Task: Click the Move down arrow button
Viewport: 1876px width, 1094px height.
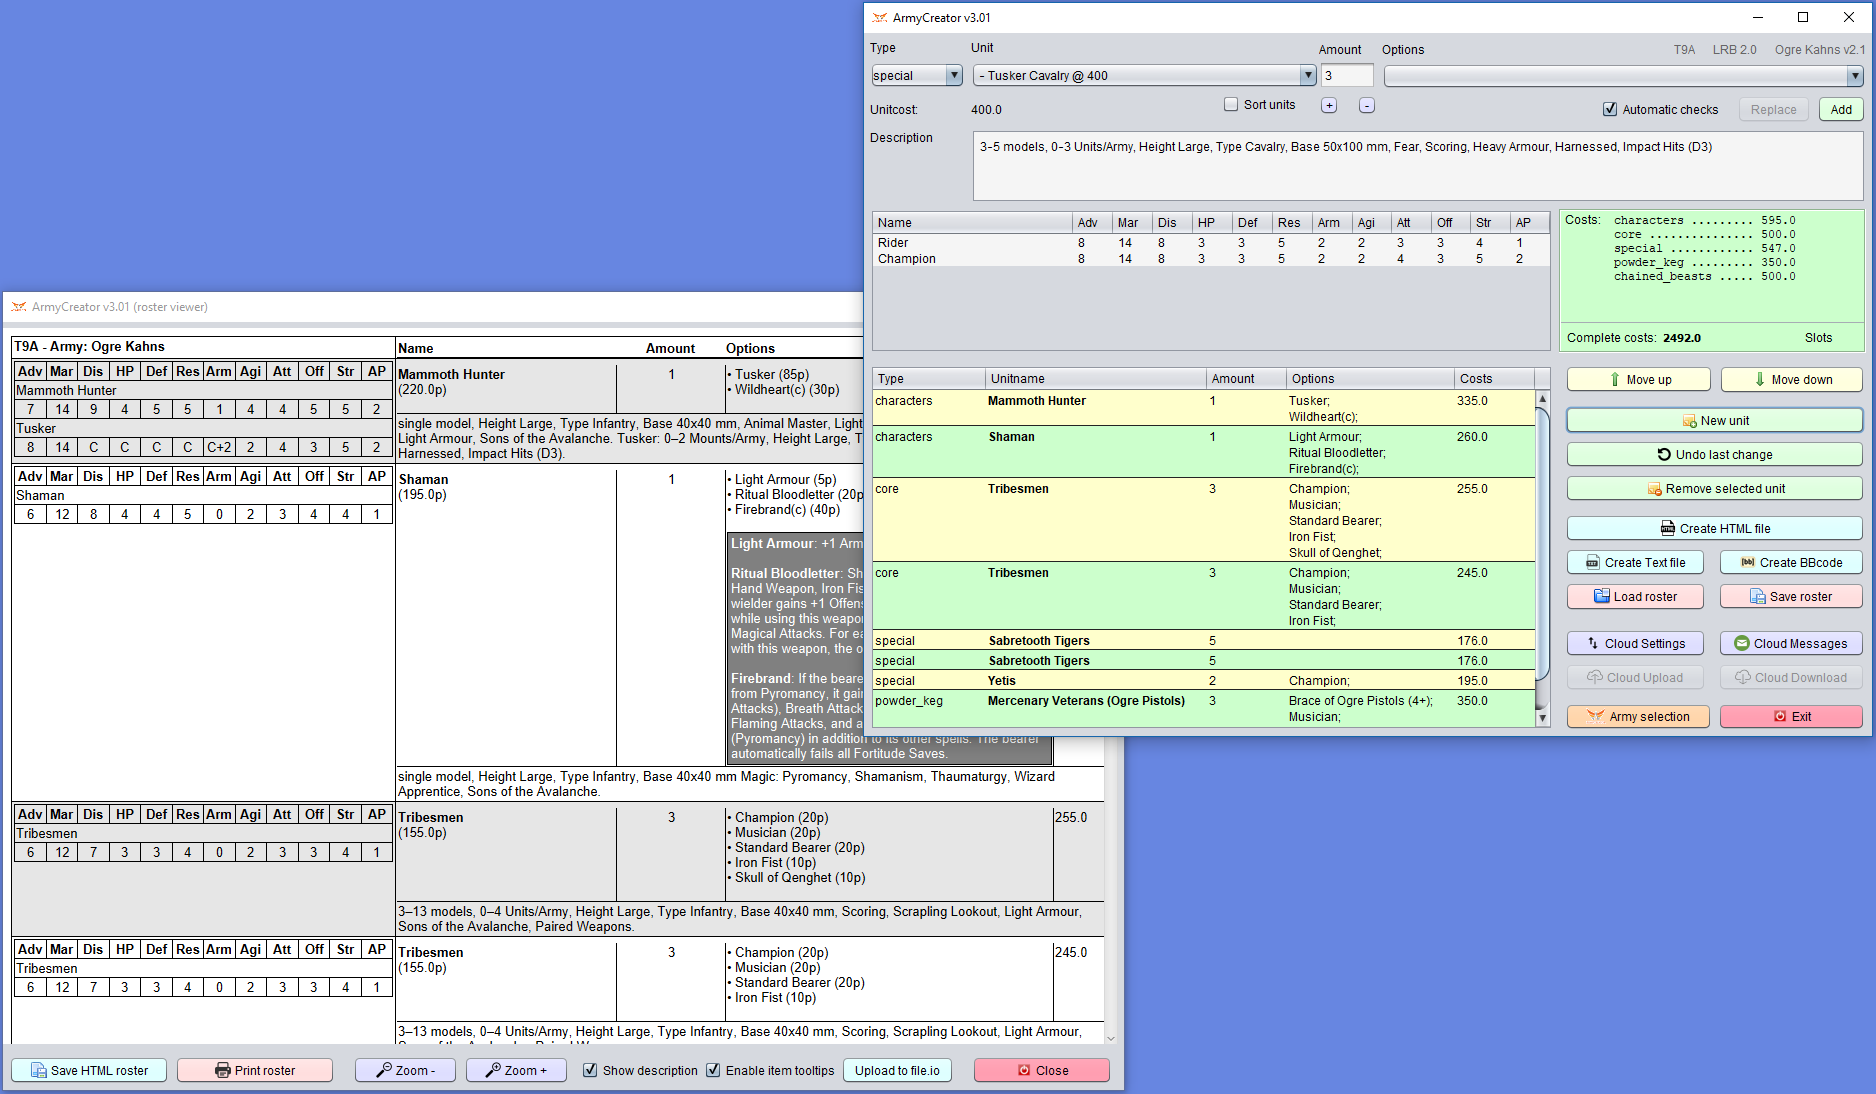Action: pos(1791,380)
